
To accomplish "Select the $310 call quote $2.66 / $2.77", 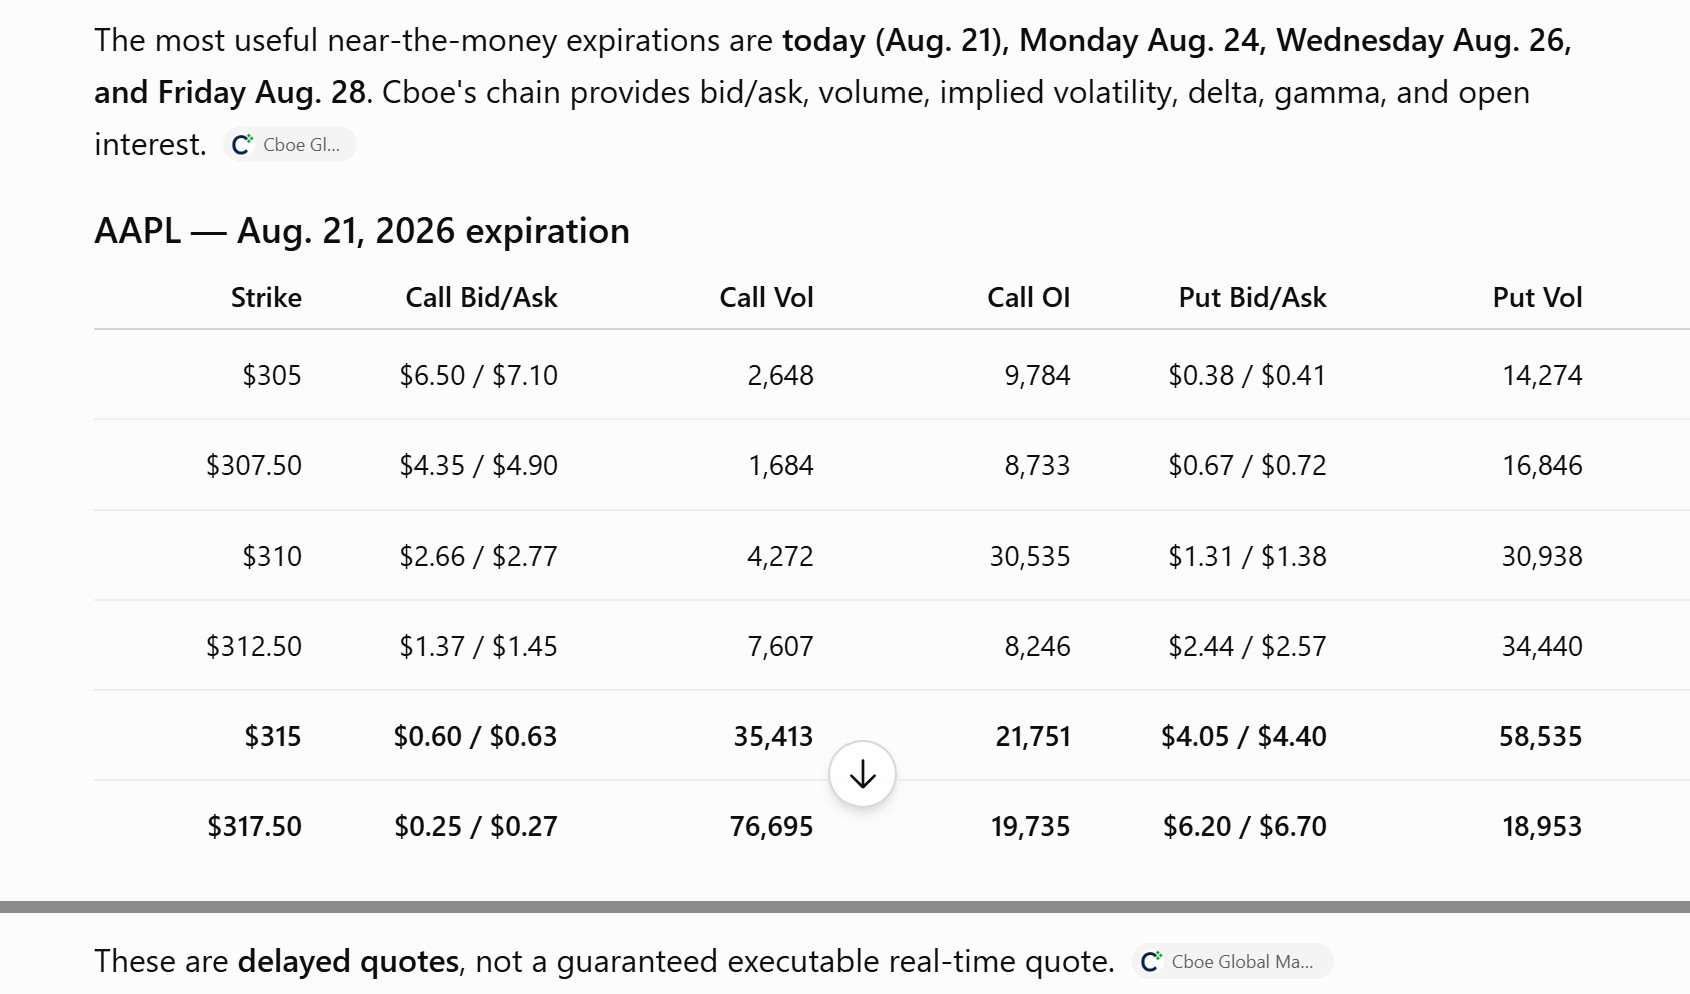I will 478,556.
